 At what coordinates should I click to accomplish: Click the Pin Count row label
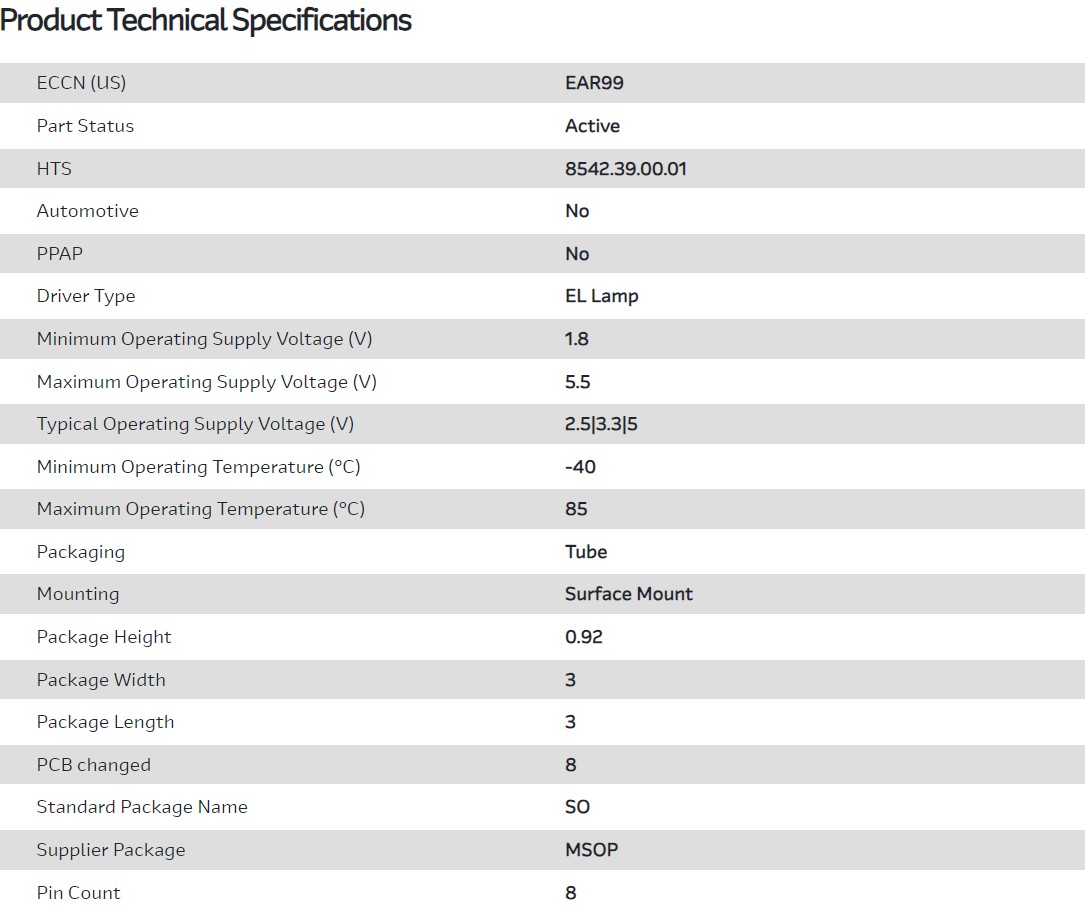pos(78,893)
